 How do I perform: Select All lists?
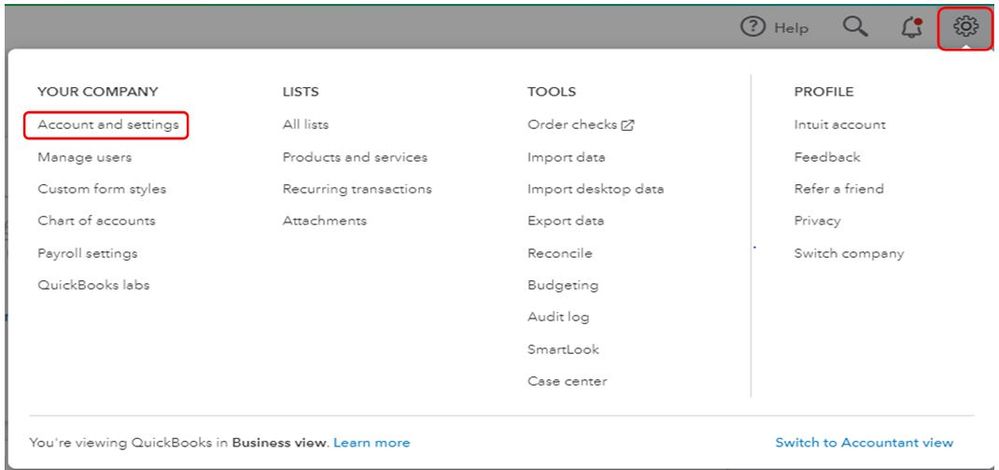click(x=305, y=125)
